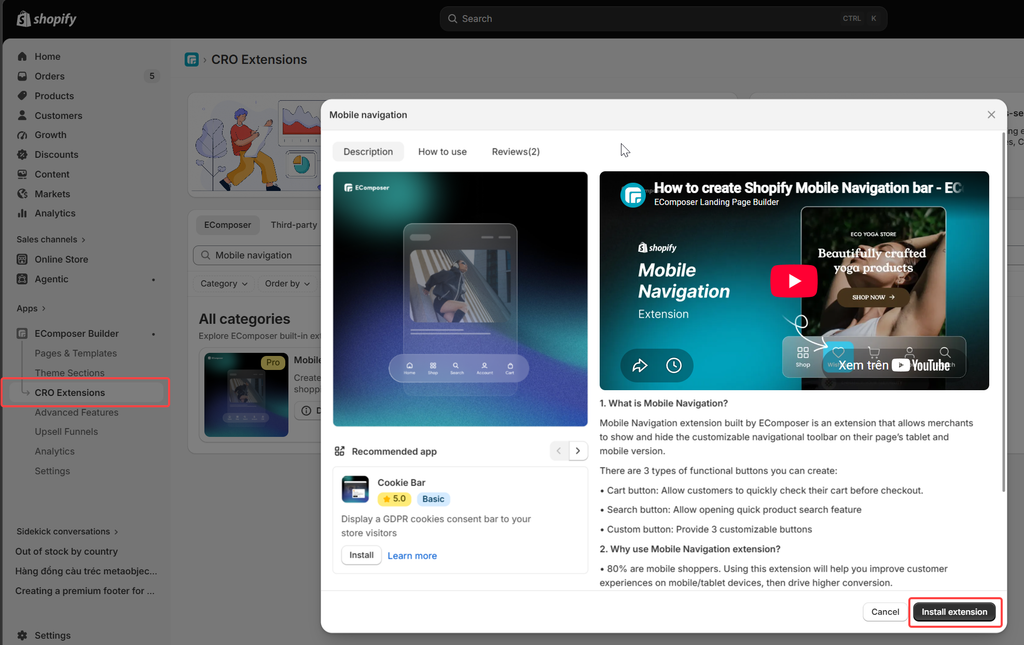The width and height of the screenshot is (1024, 645).
Task: Install the Cookie Bar app
Action: [361, 555]
